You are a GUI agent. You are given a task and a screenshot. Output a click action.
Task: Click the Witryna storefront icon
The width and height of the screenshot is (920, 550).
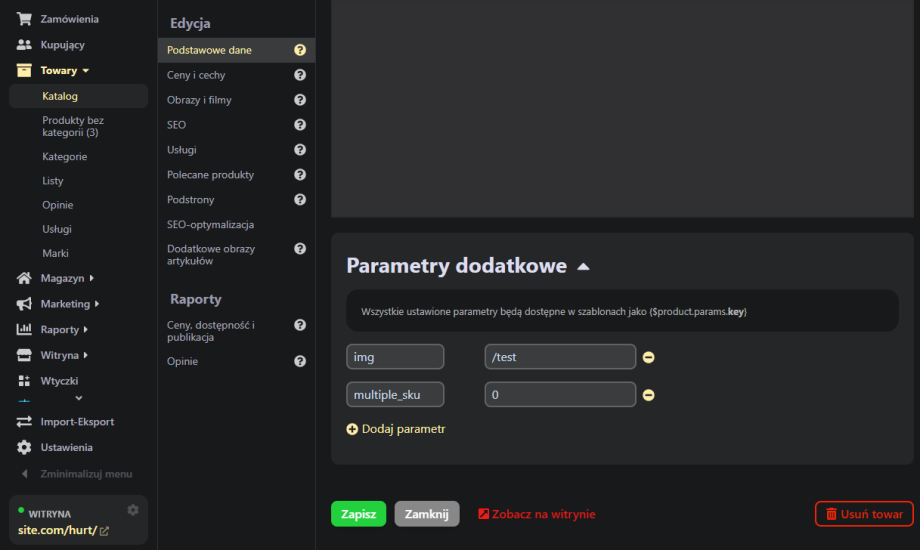(x=24, y=355)
